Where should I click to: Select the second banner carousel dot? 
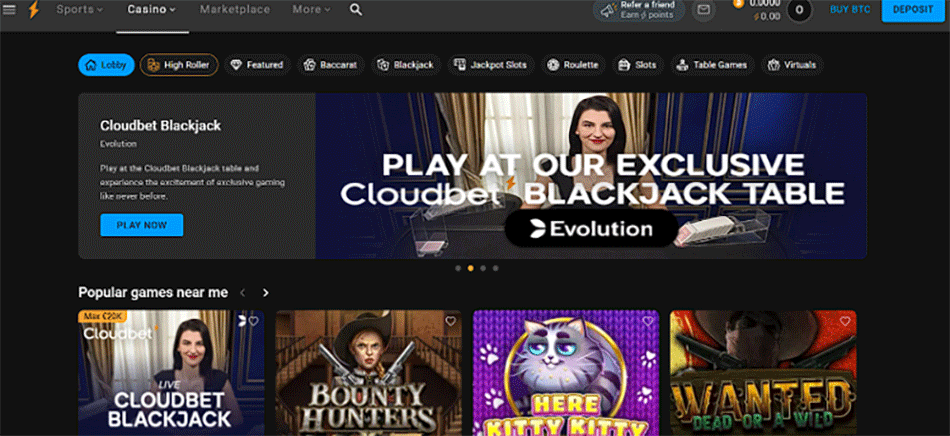point(470,268)
